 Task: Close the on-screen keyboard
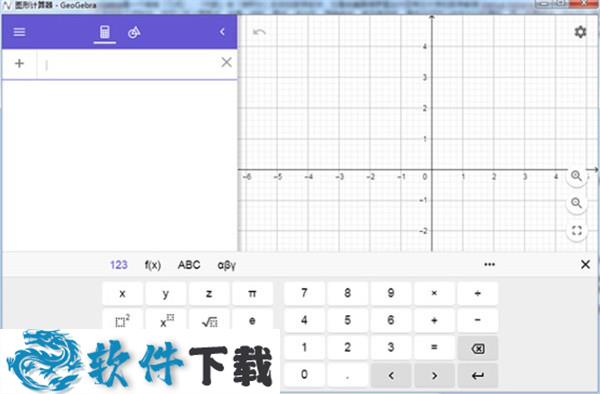click(x=585, y=264)
